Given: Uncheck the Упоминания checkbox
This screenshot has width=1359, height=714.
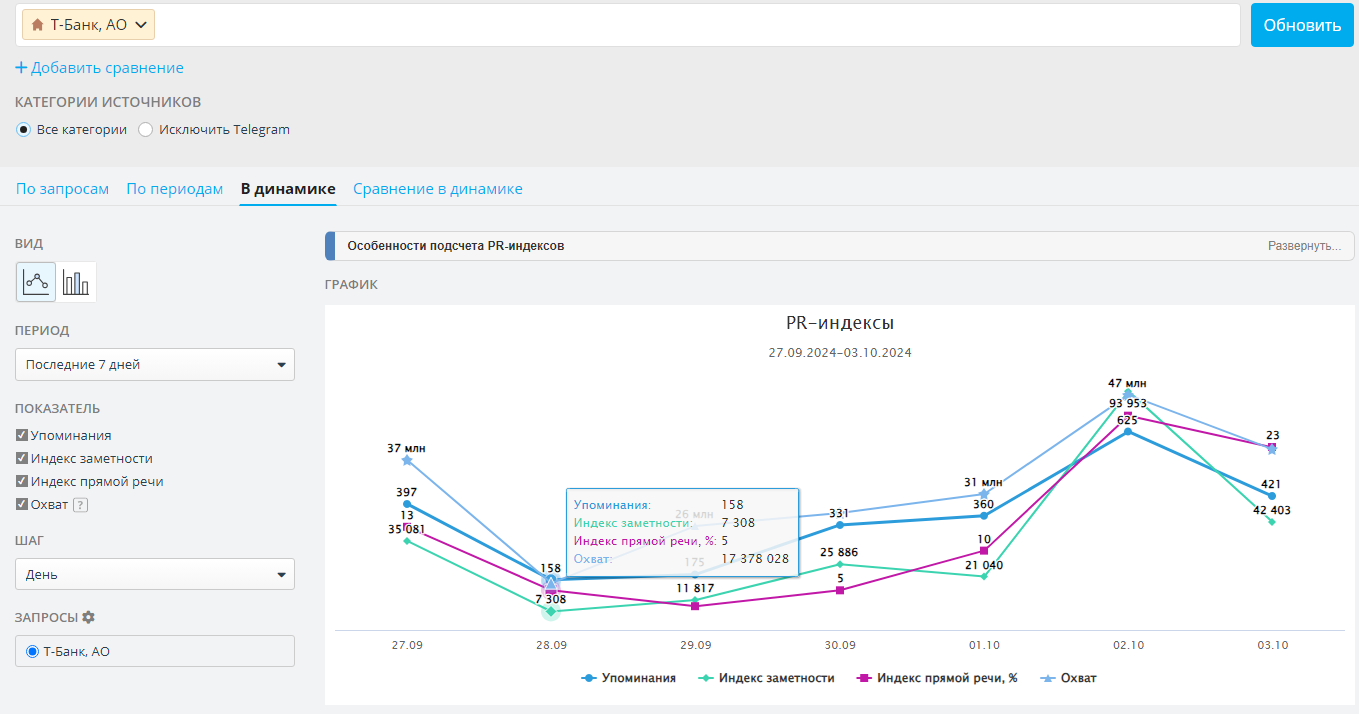Looking at the screenshot, I should [x=22, y=435].
